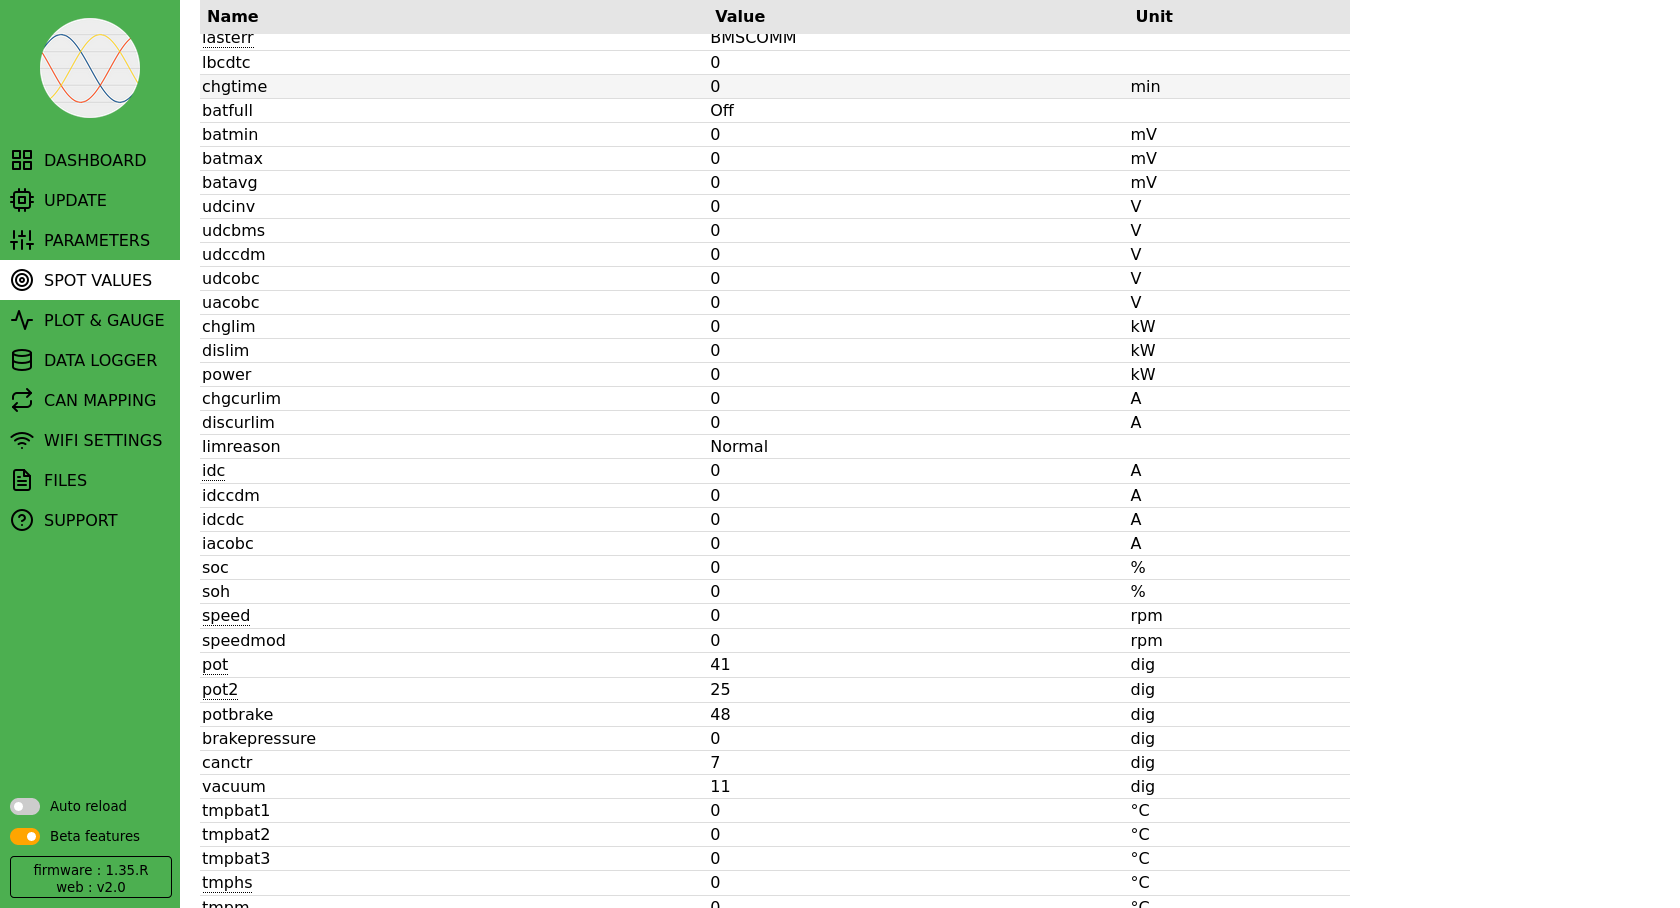Viewport: 1680px width, 908px height.
Task: Click the 'pot' spot value name
Action: [215, 665]
